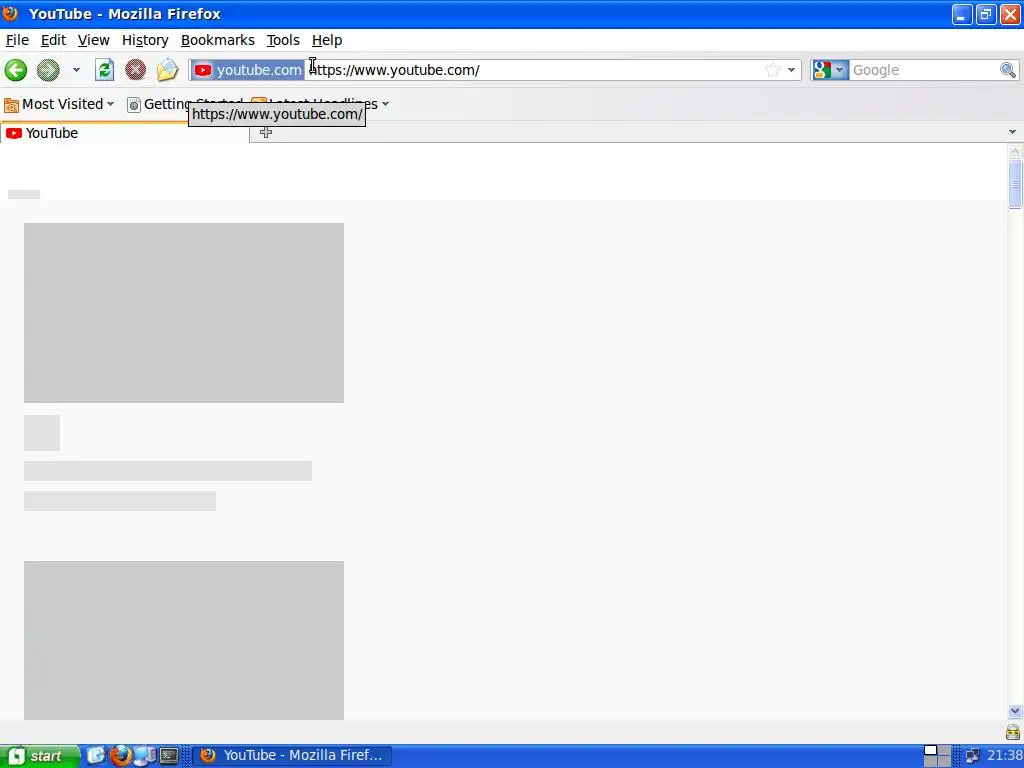The image size is (1024, 768).
Task: List all tabs dropdown arrow
Action: click(1012, 132)
